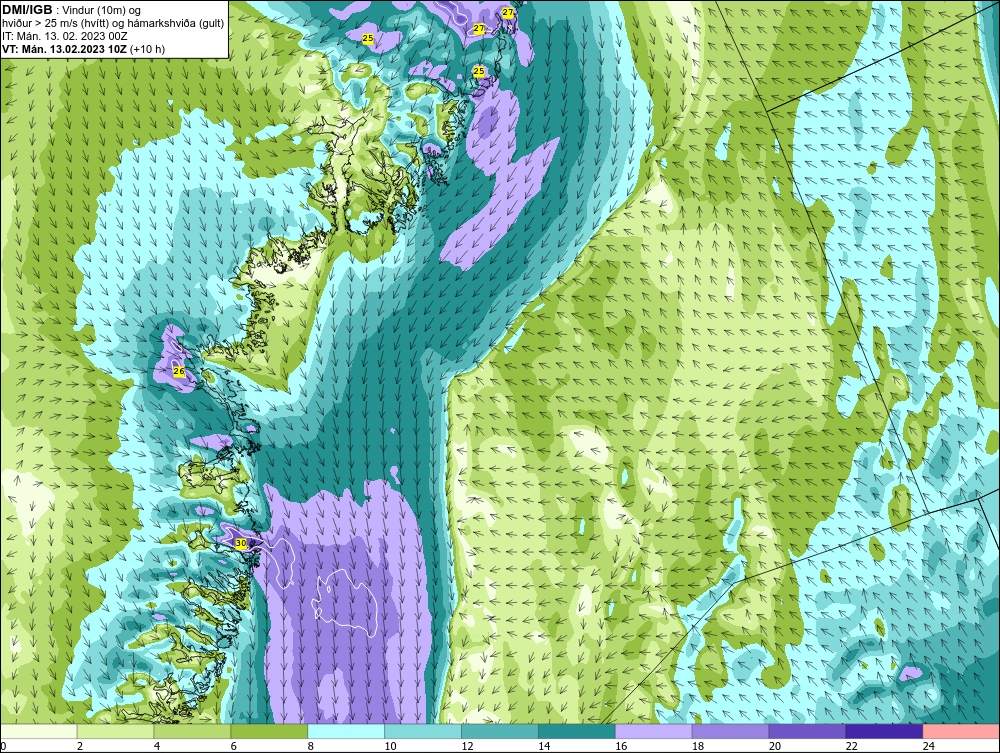1000x753 pixels.
Task: Click the legend scale number 8
Action: tap(311, 746)
